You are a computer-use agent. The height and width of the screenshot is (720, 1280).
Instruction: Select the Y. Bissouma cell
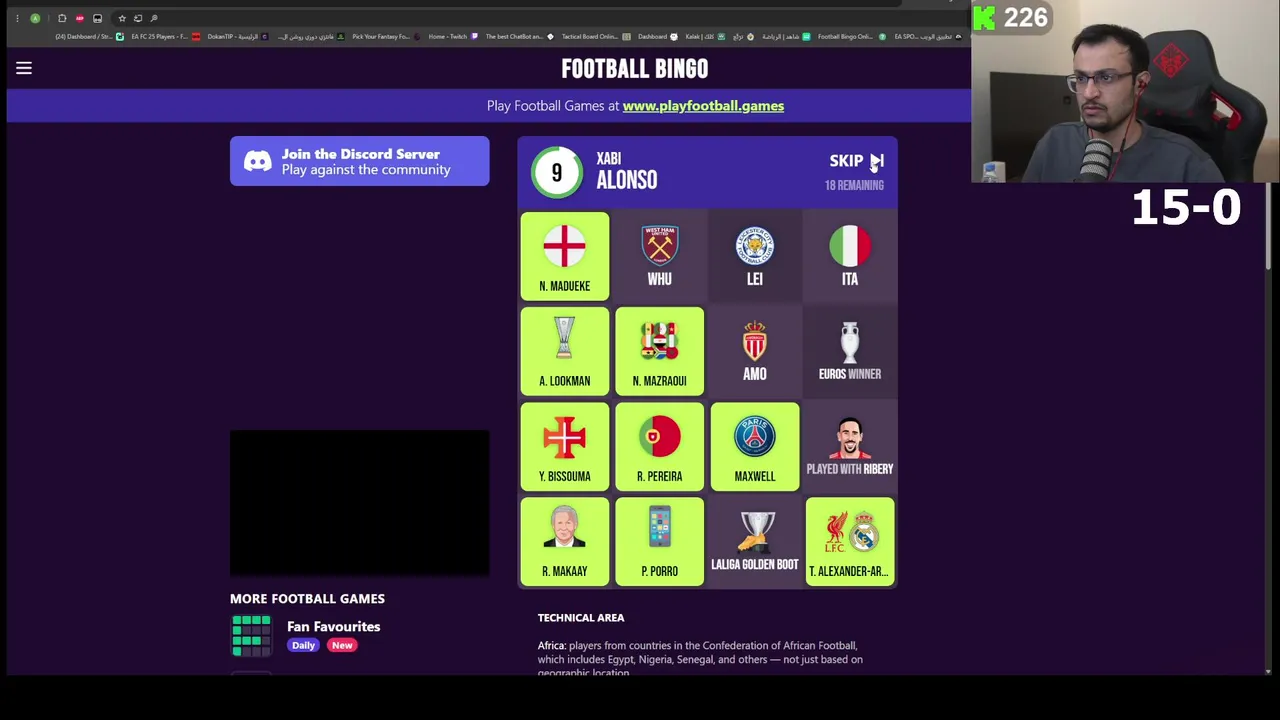point(564,446)
